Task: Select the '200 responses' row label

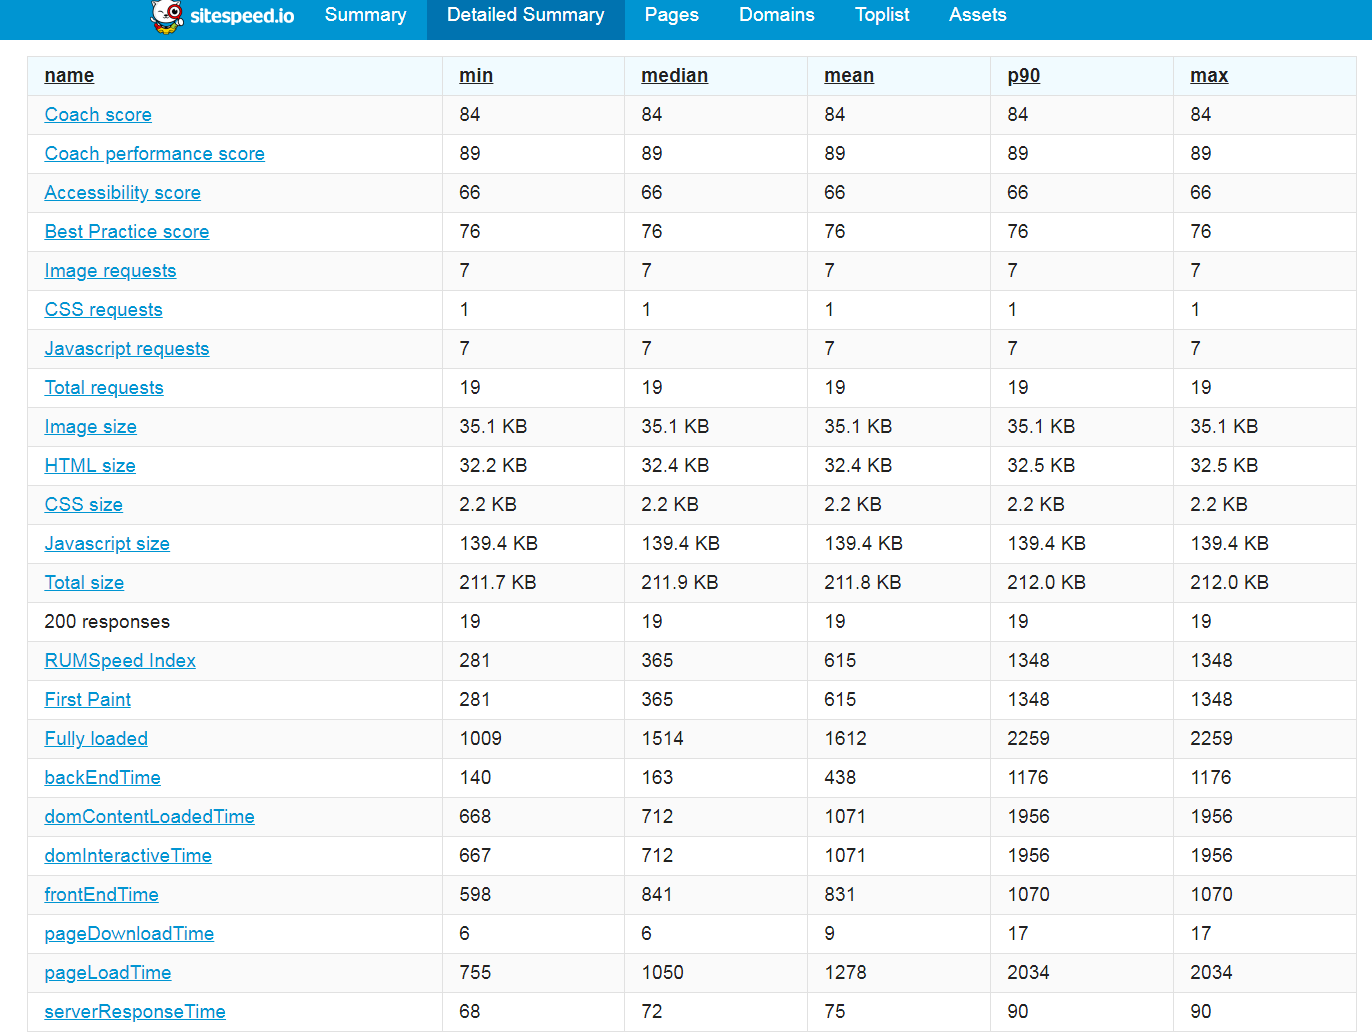Action: (x=107, y=622)
